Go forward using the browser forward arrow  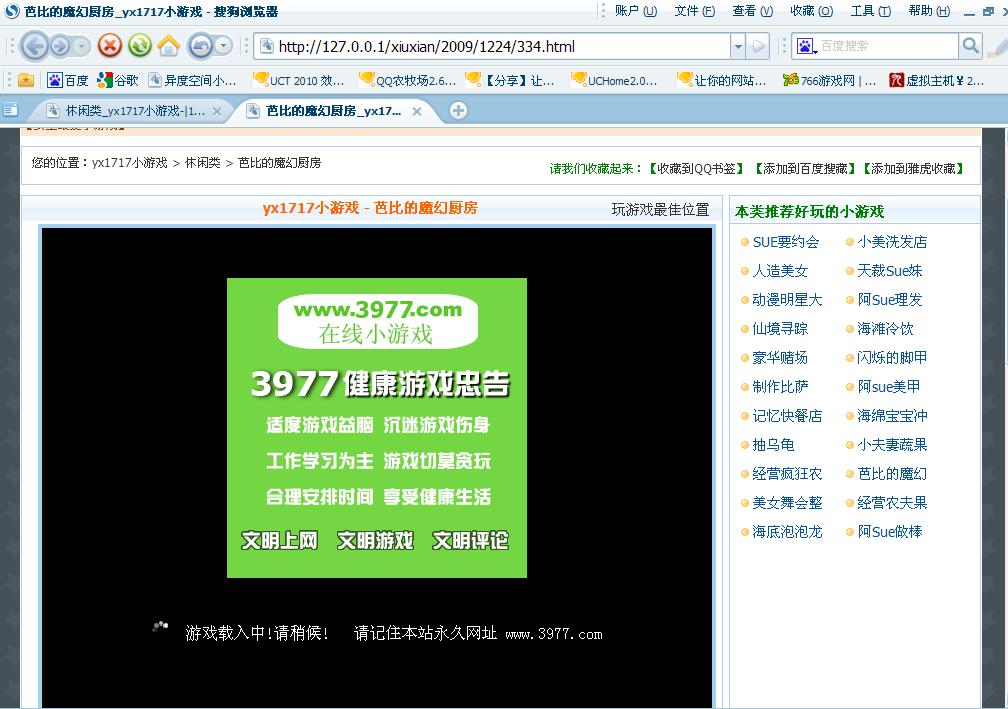(x=60, y=46)
